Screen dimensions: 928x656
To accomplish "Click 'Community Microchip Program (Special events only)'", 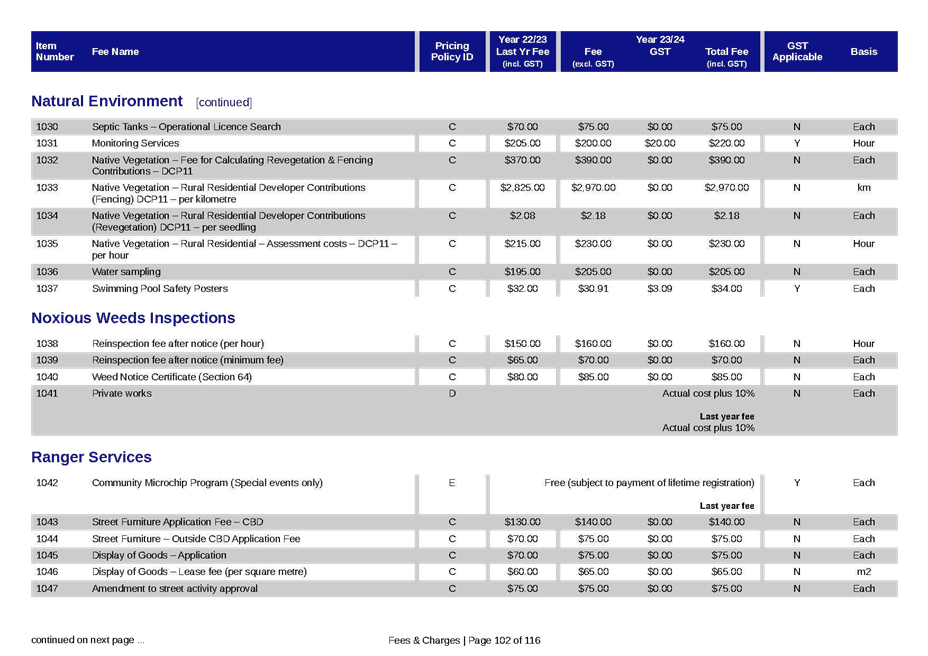I will pos(207,483).
